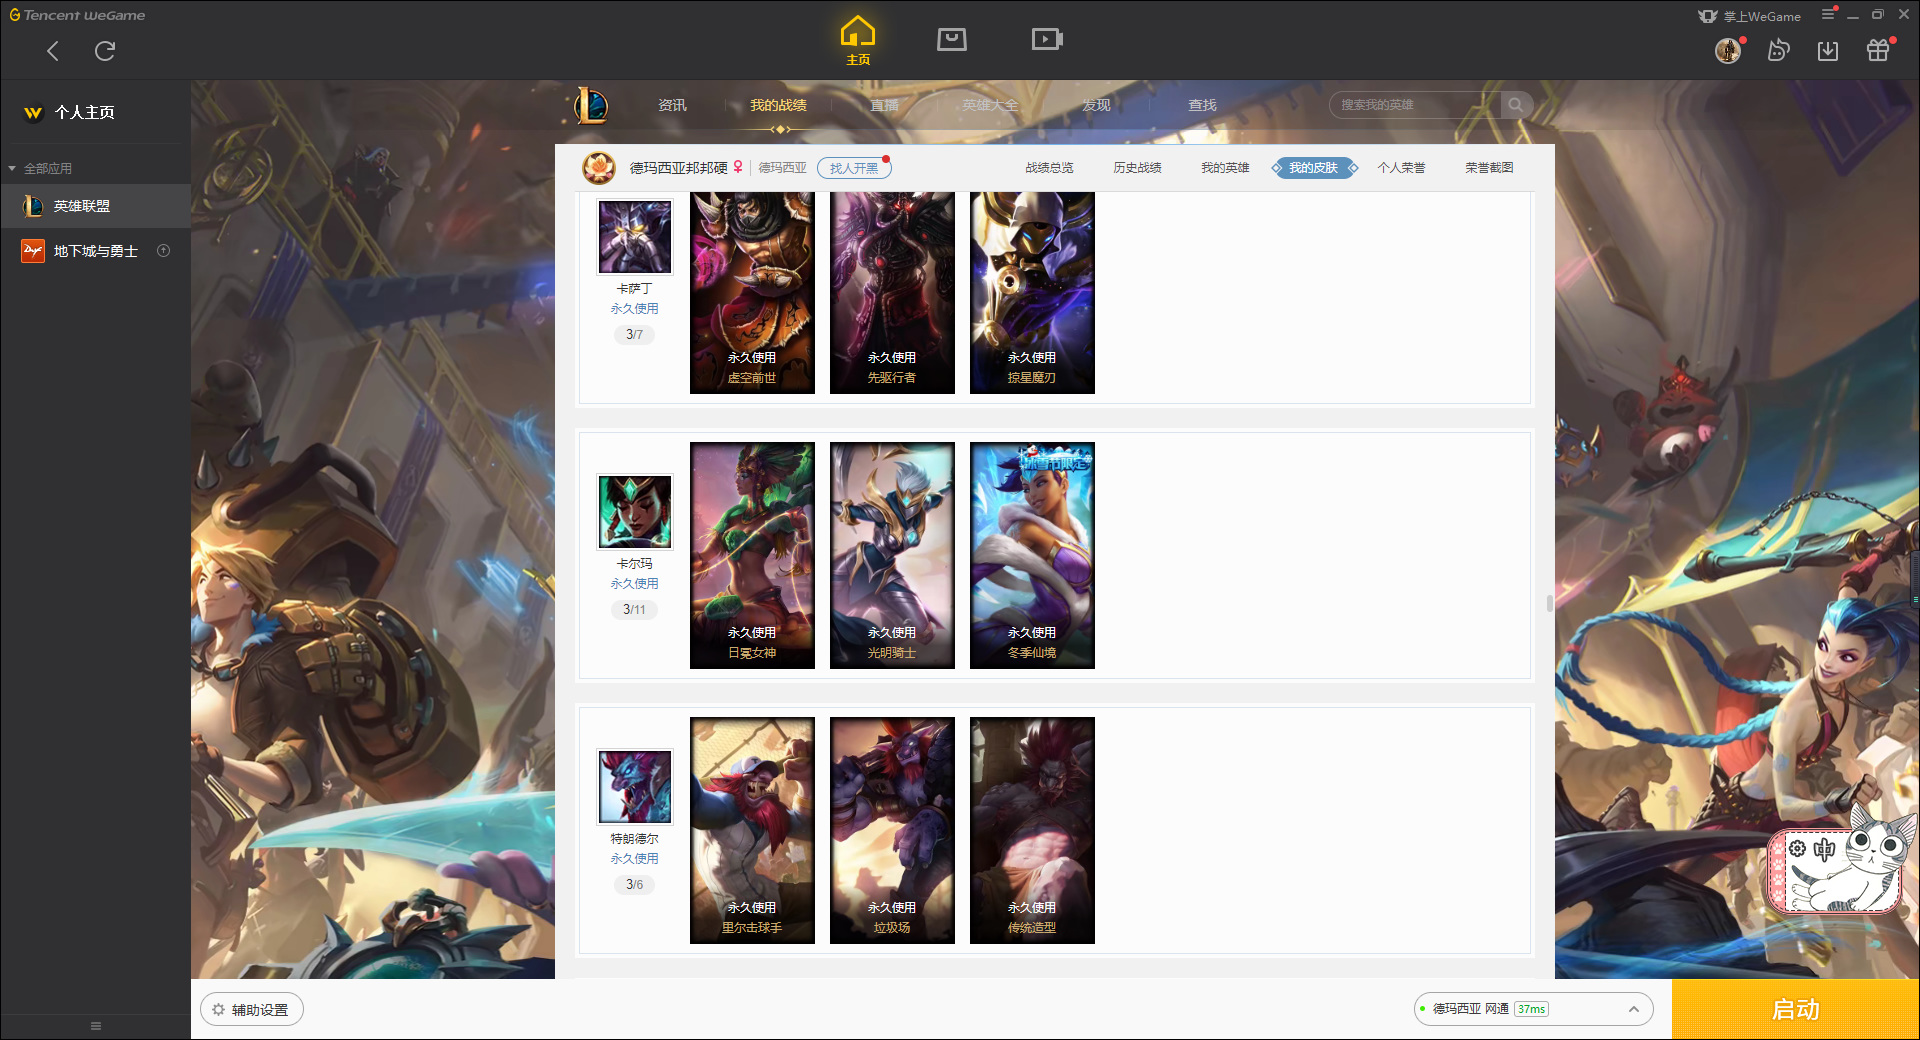Open the 查找 tab
The width and height of the screenshot is (1920, 1040).
1202,105
